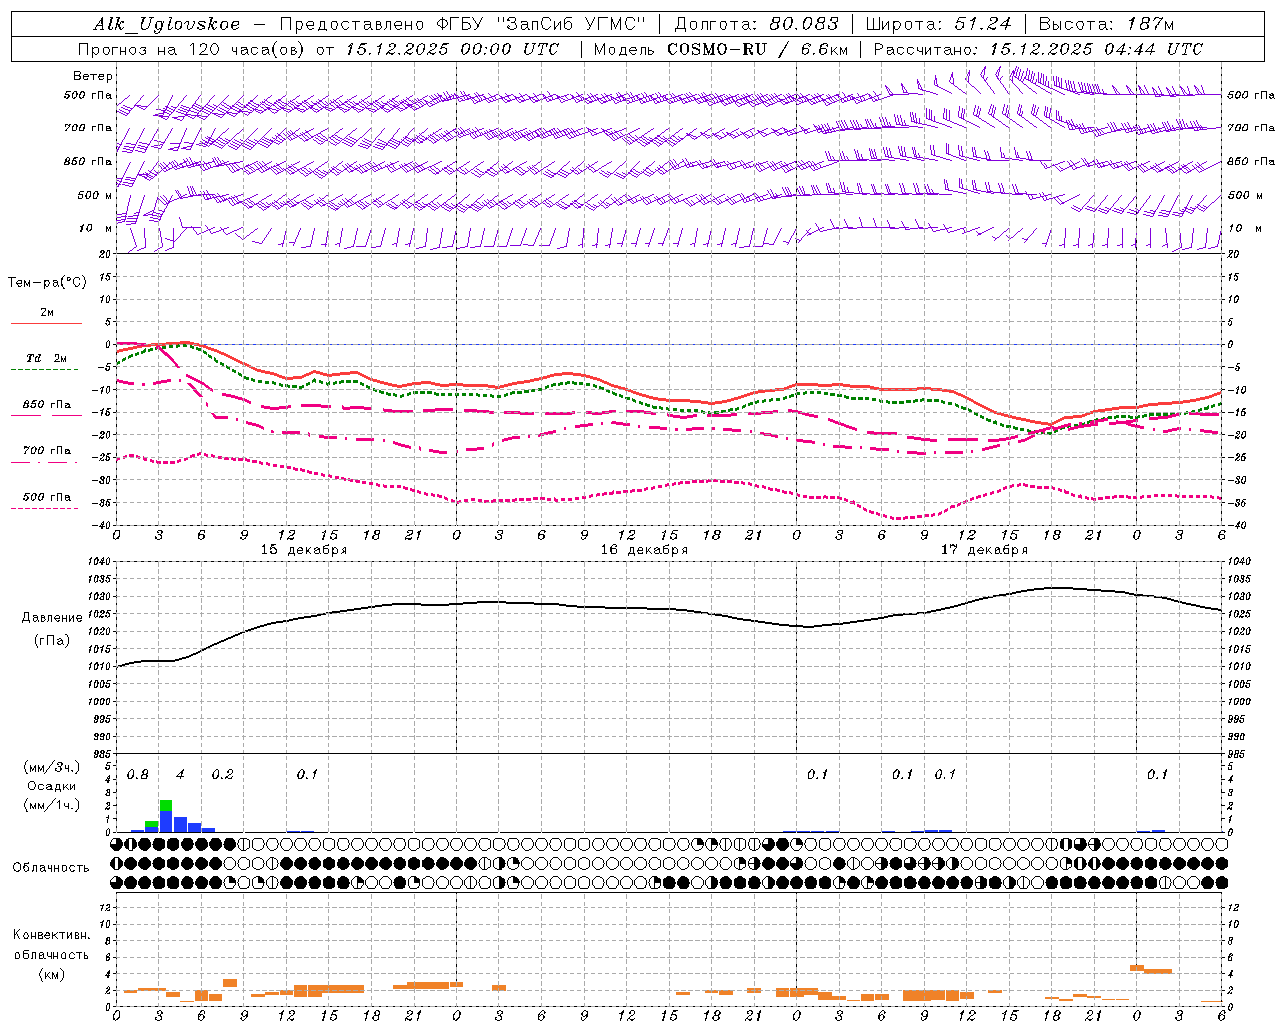Viewport: 1280px width, 1024px height.
Task: Click the precipitation amount '0.8'
Action: click(138, 775)
